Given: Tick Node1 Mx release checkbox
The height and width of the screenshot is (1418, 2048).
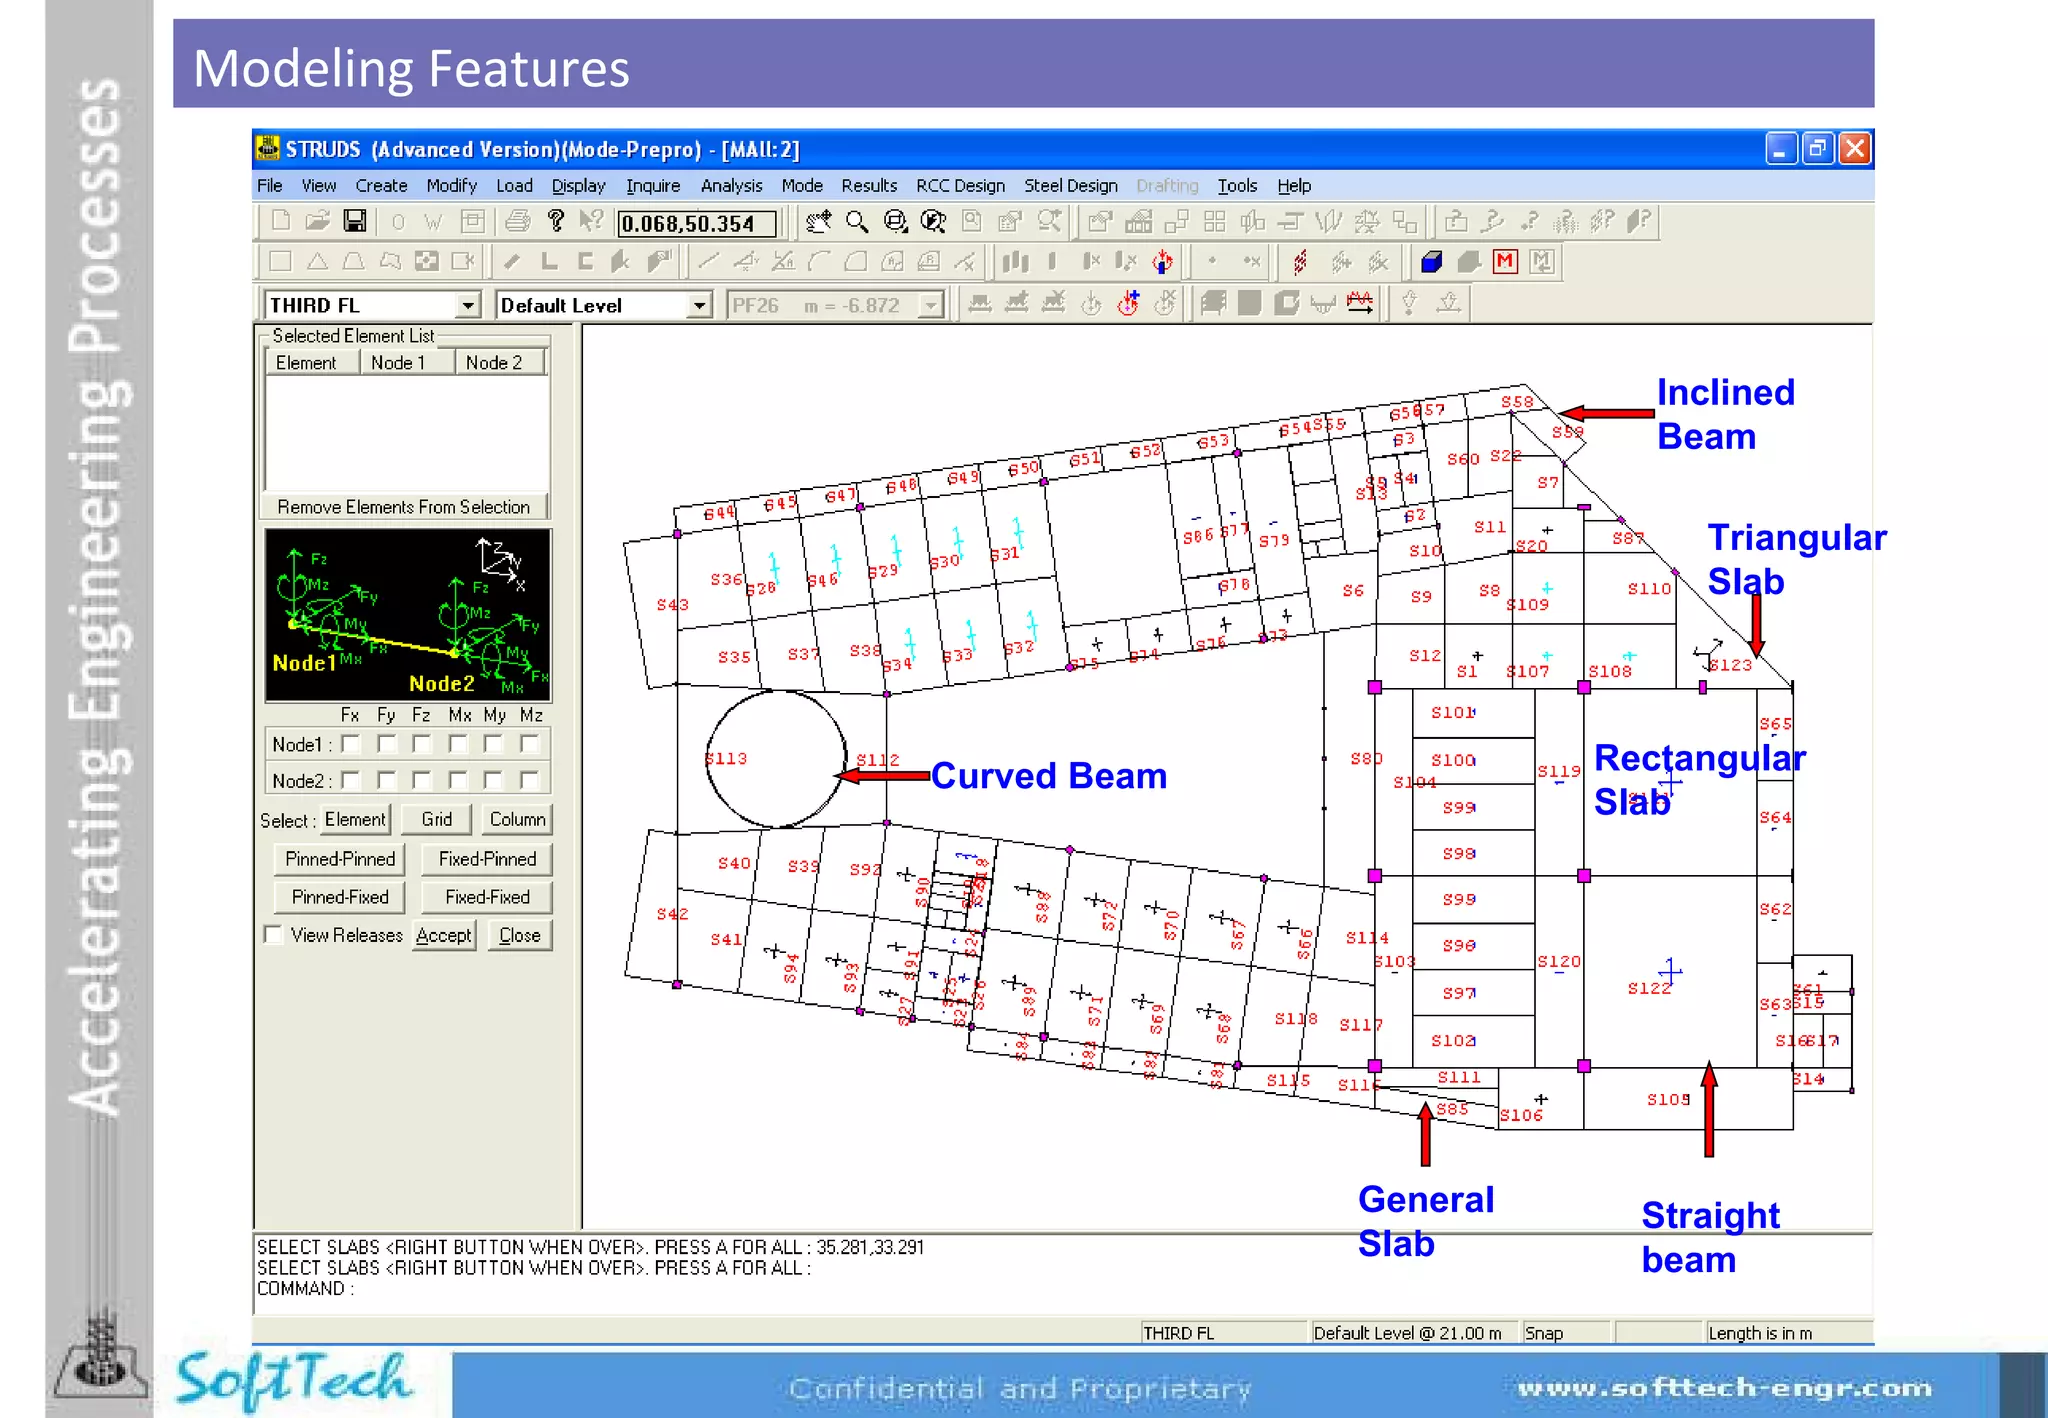Looking at the screenshot, I should [458, 744].
